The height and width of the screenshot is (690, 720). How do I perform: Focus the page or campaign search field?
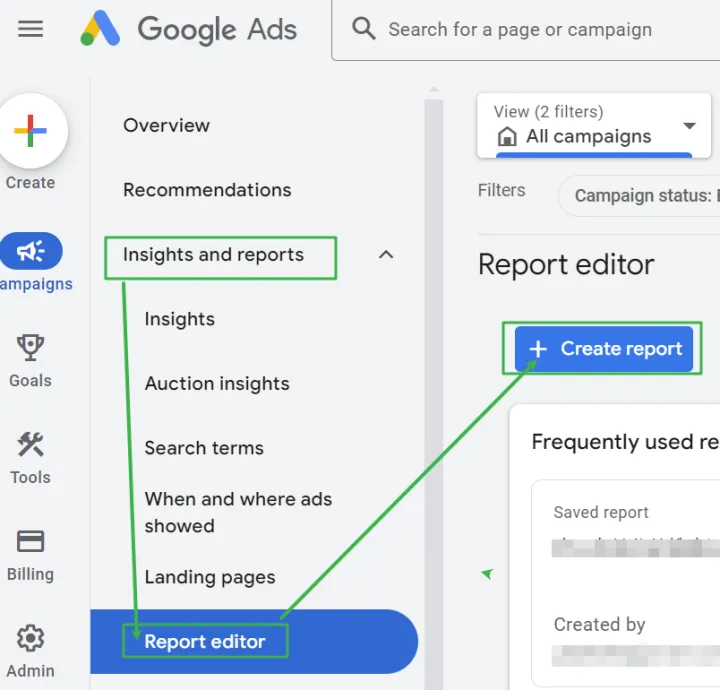tap(526, 30)
